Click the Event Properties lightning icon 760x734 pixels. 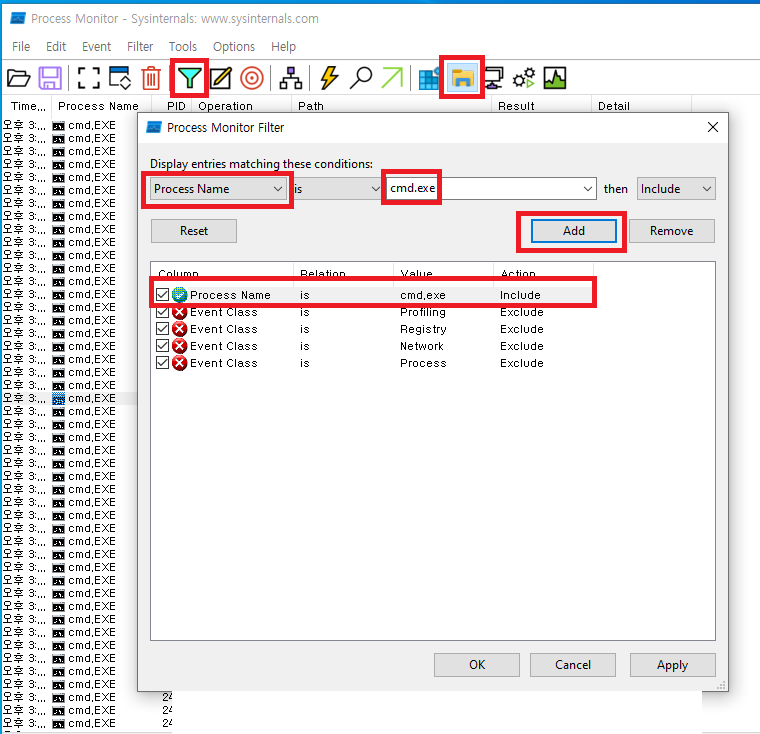coord(329,78)
